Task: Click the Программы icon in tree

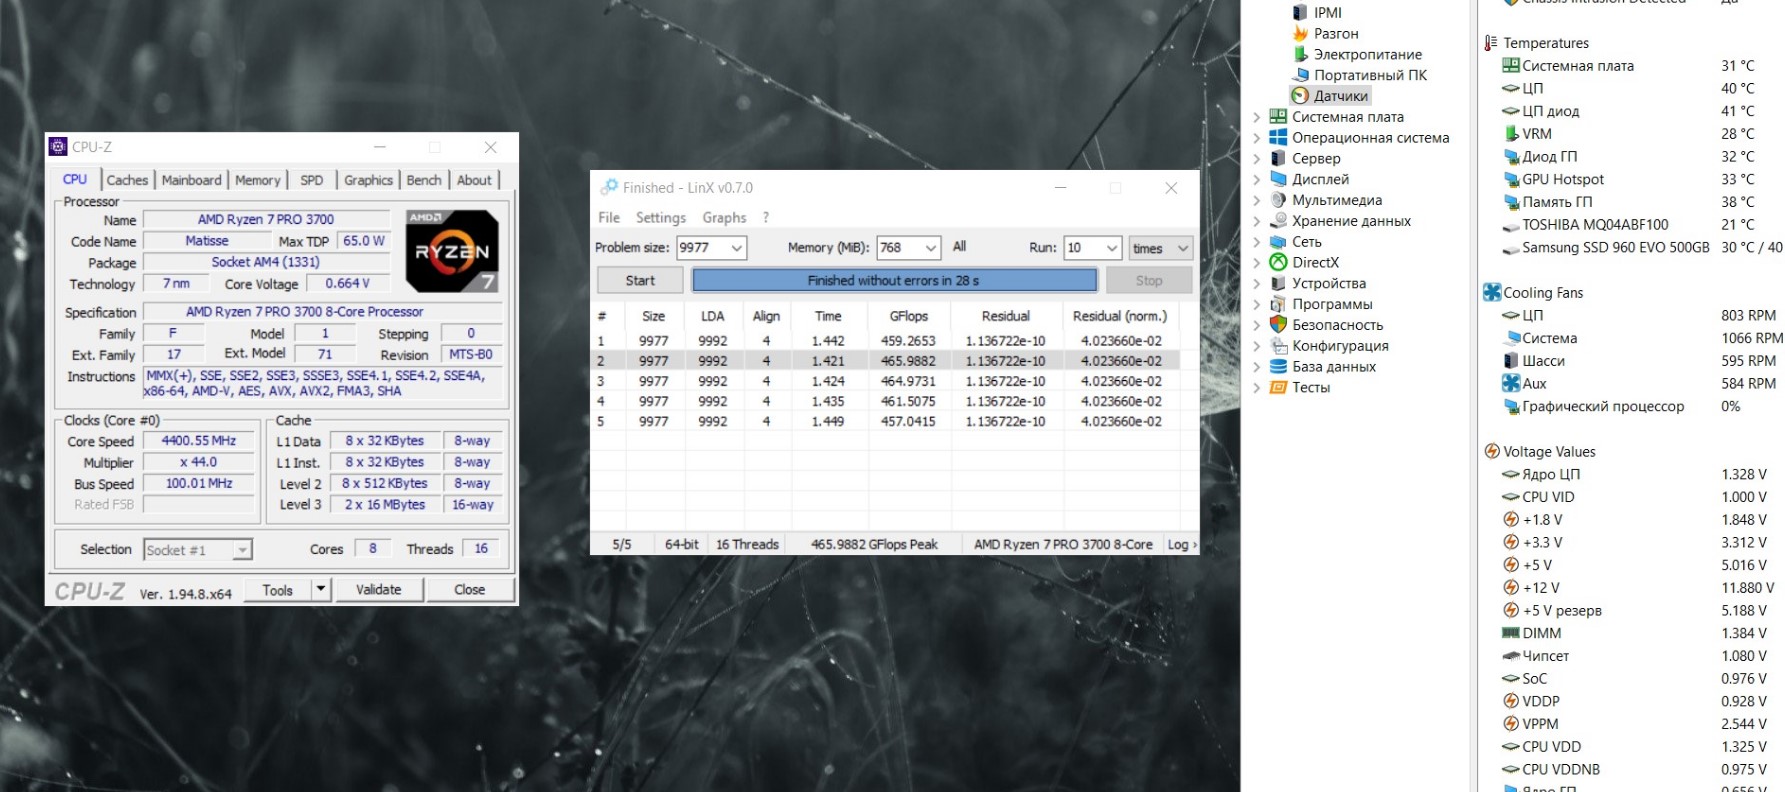Action: (1278, 304)
